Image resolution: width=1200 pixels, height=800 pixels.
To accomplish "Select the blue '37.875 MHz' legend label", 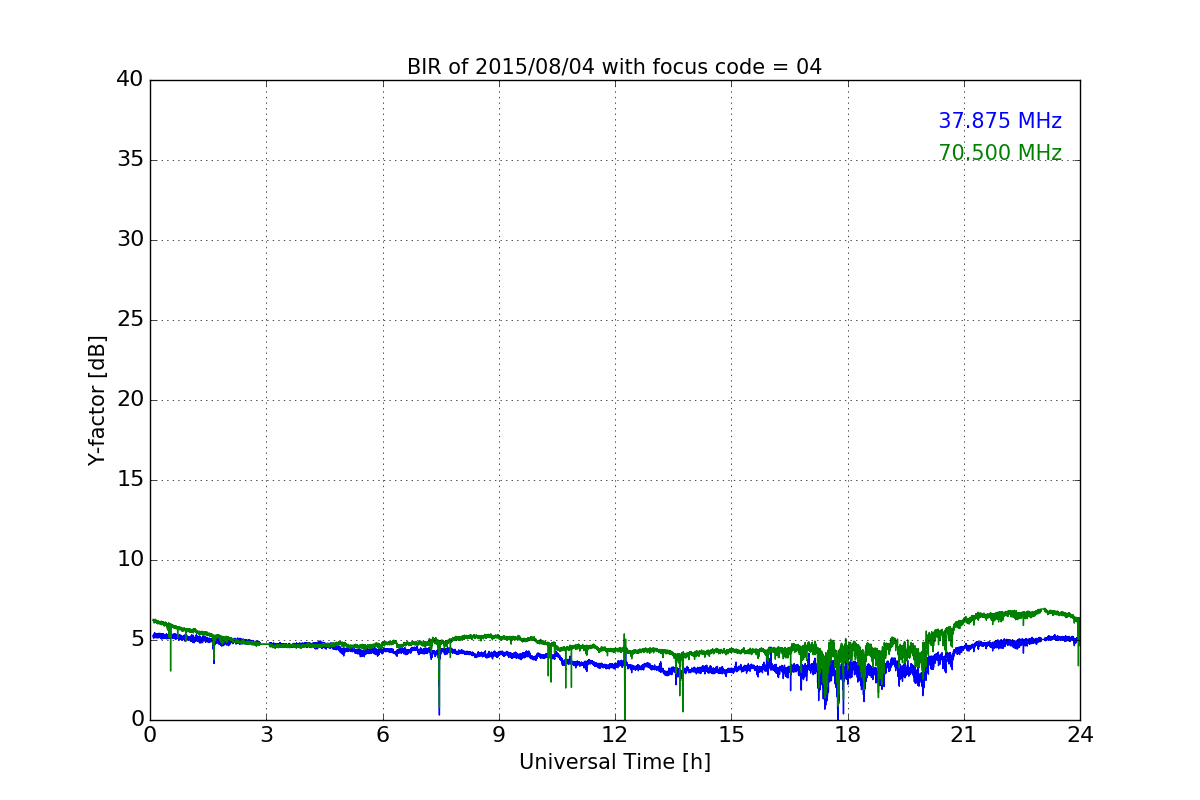I will click(999, 121).
